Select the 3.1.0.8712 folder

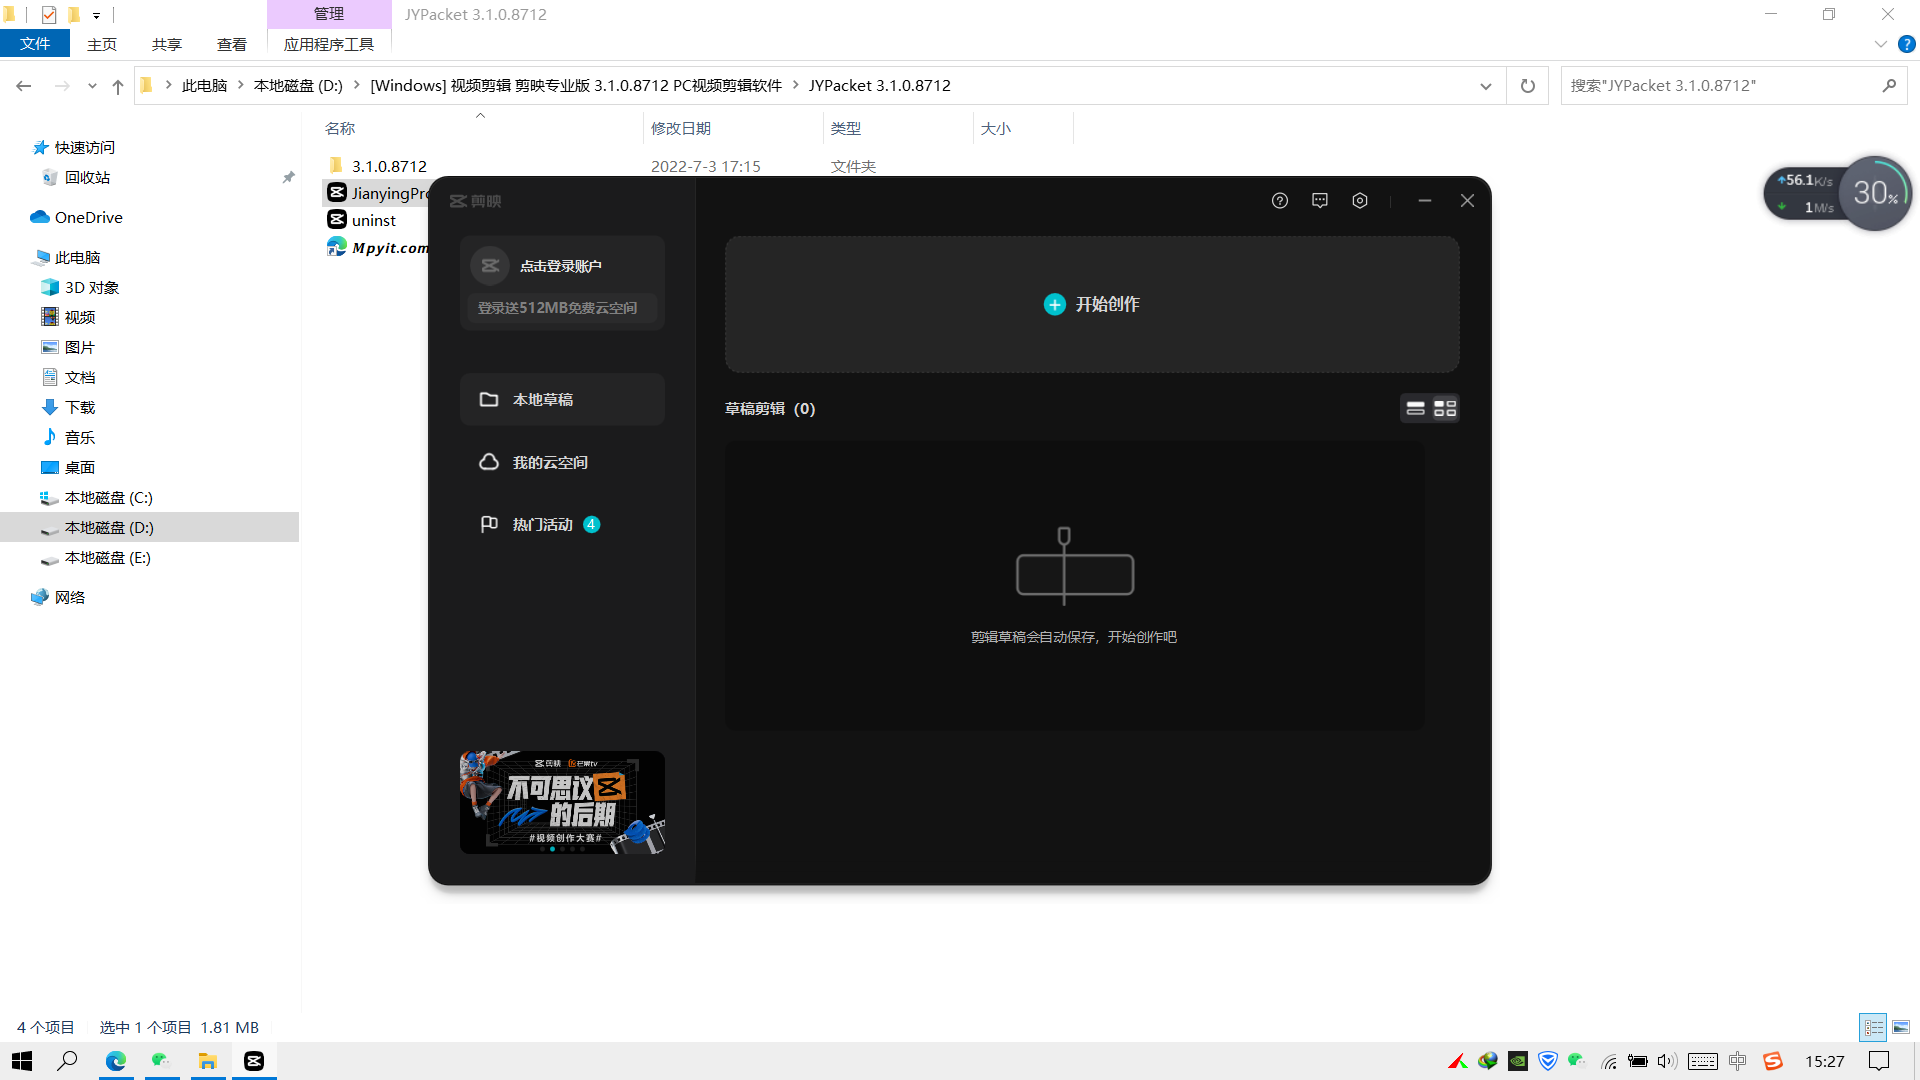click(389, 166)
